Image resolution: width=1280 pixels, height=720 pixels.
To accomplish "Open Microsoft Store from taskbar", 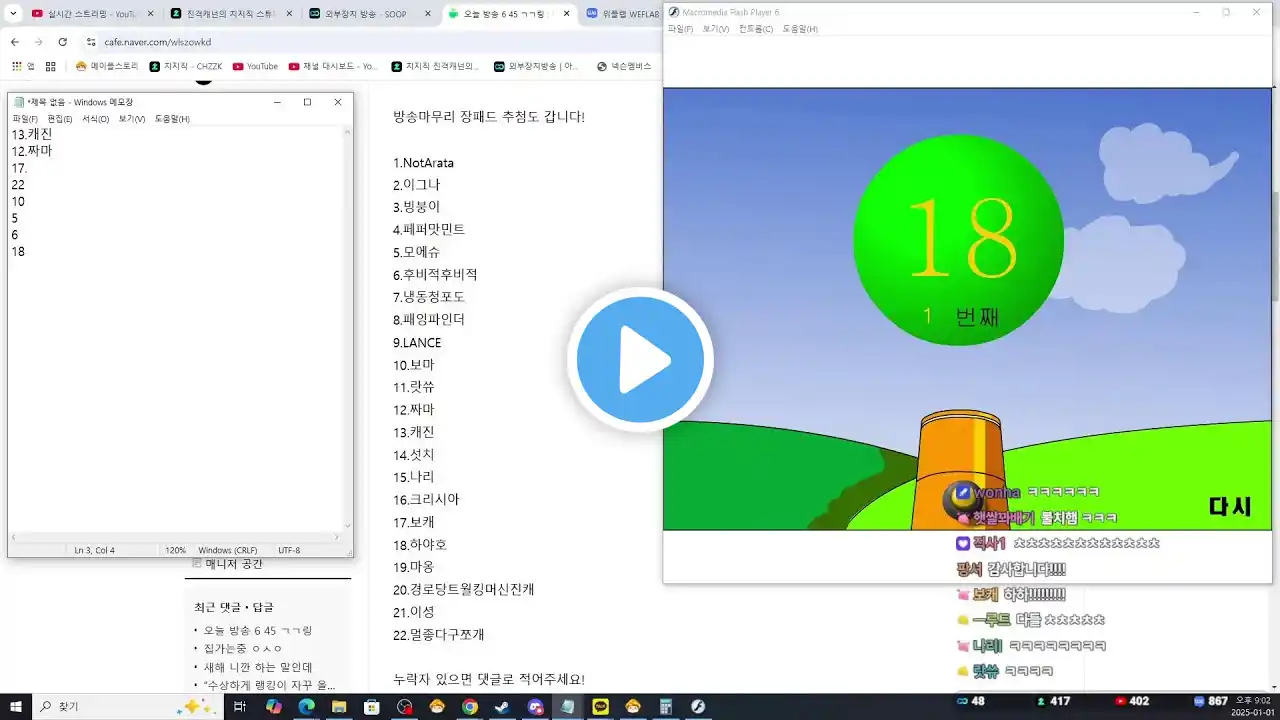I will pos(372,706).
